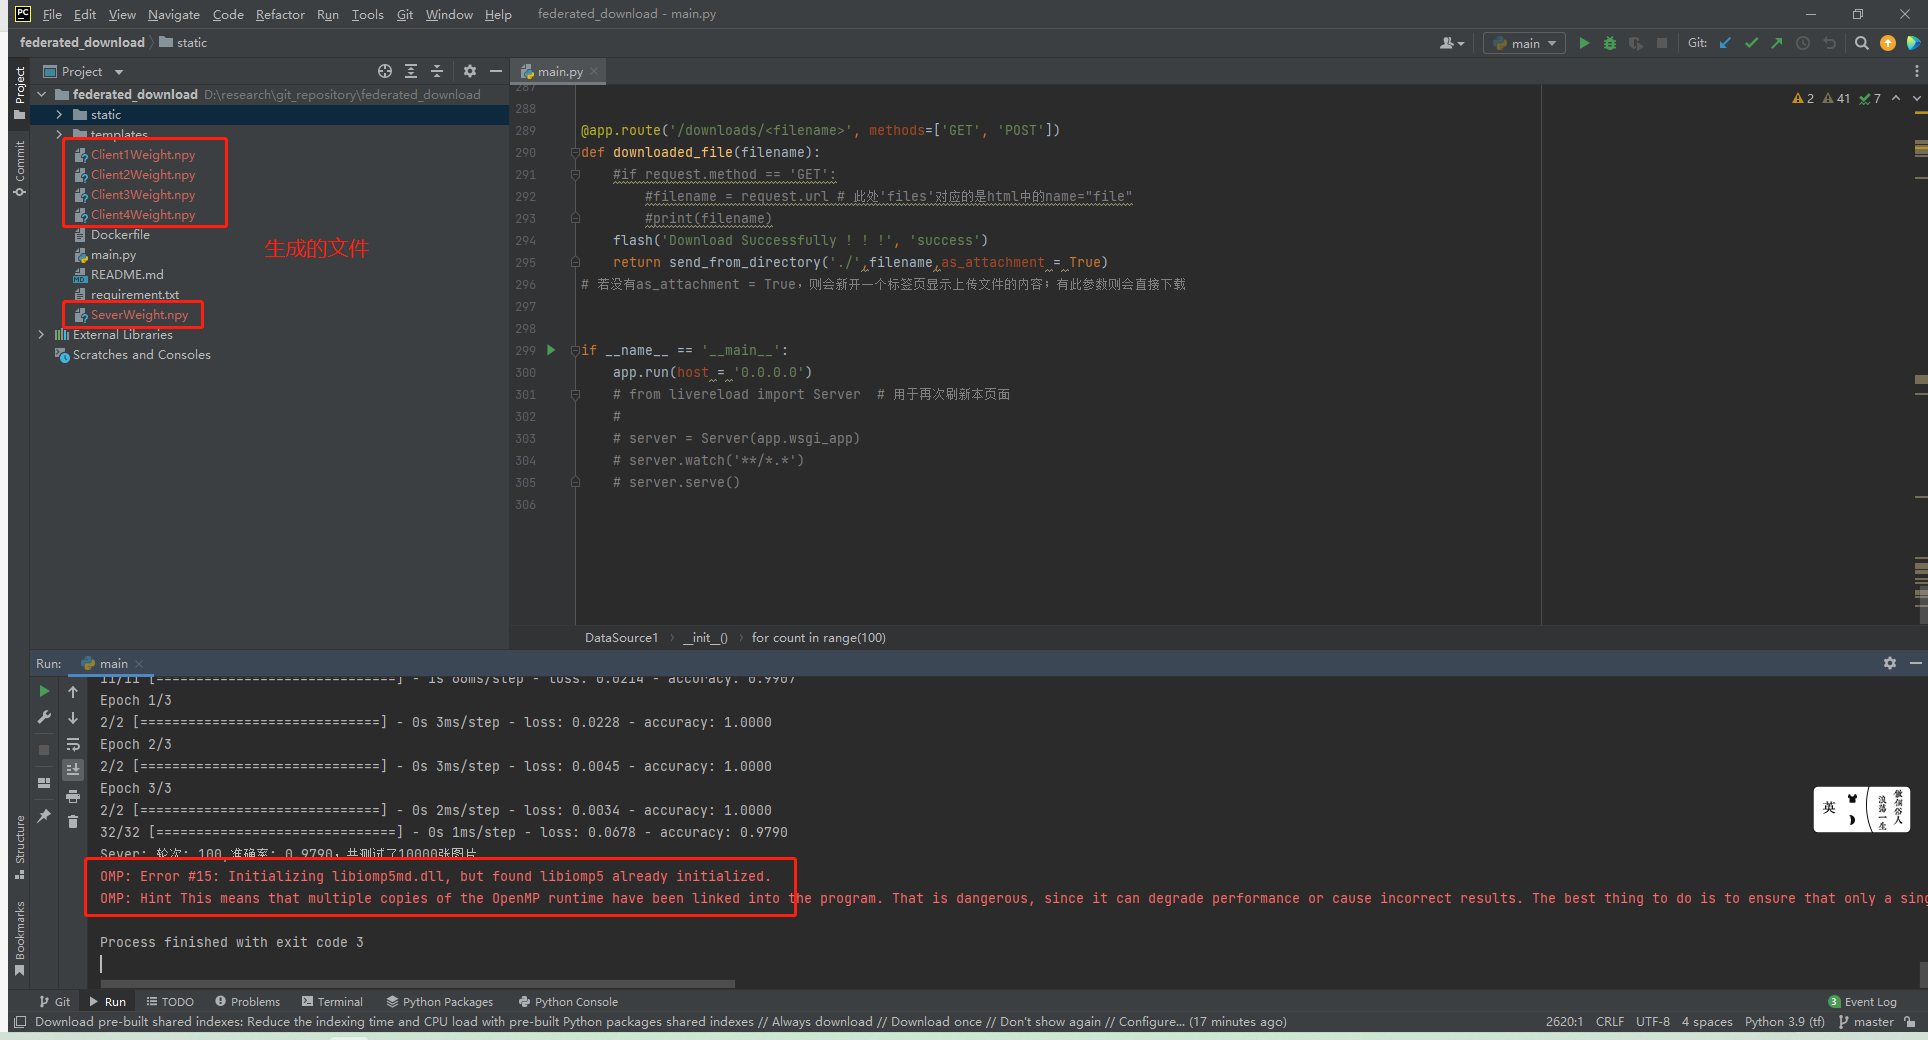
Task: Go to next highlighted error arrow
Action: [1917, 98]
